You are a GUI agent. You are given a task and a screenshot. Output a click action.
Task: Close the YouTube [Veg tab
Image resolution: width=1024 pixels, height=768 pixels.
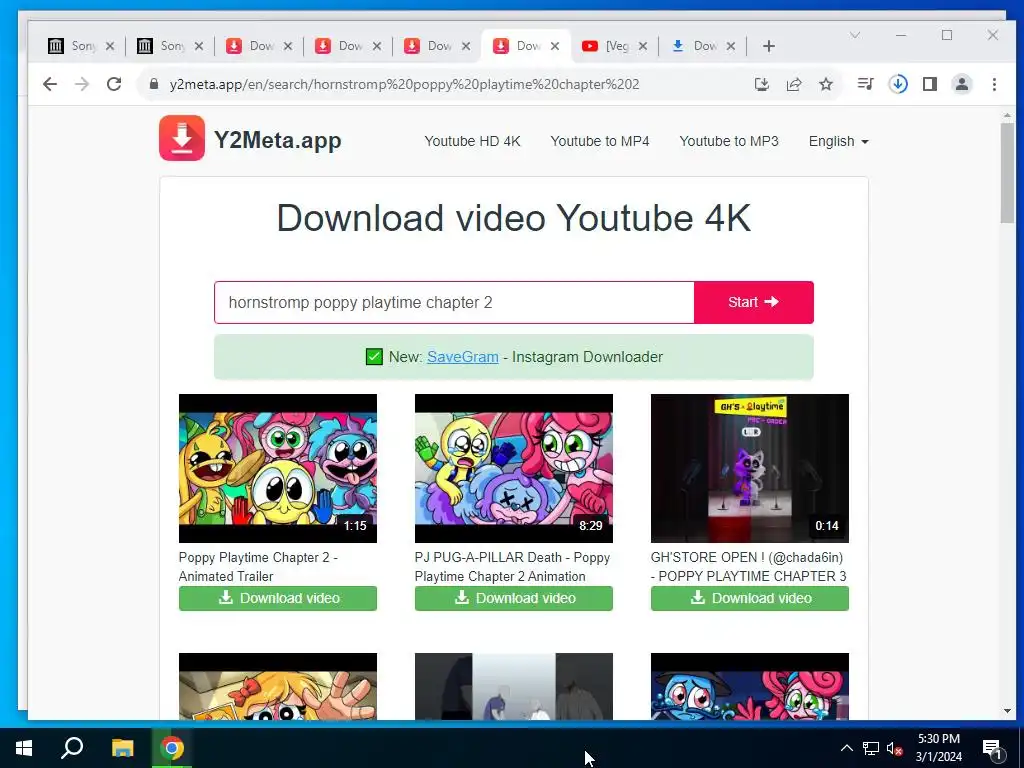(x=643, y=46)
